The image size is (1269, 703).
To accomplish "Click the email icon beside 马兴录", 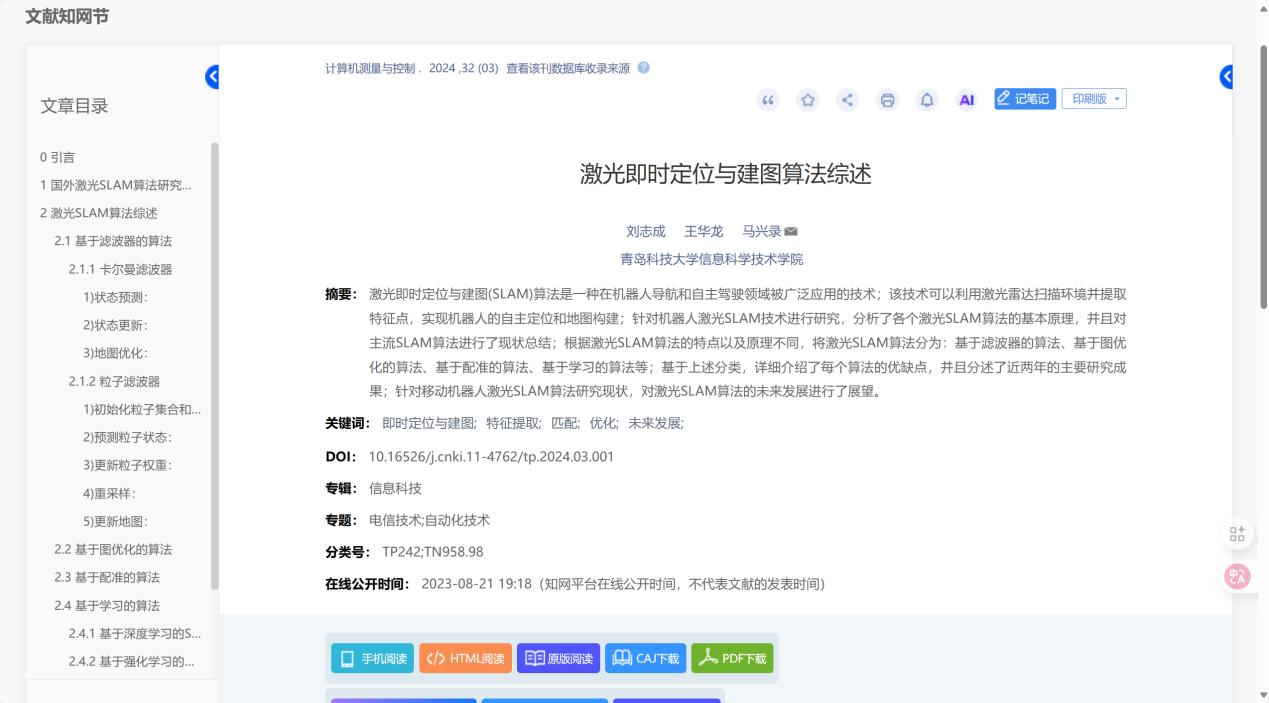I will coord(791,232).
